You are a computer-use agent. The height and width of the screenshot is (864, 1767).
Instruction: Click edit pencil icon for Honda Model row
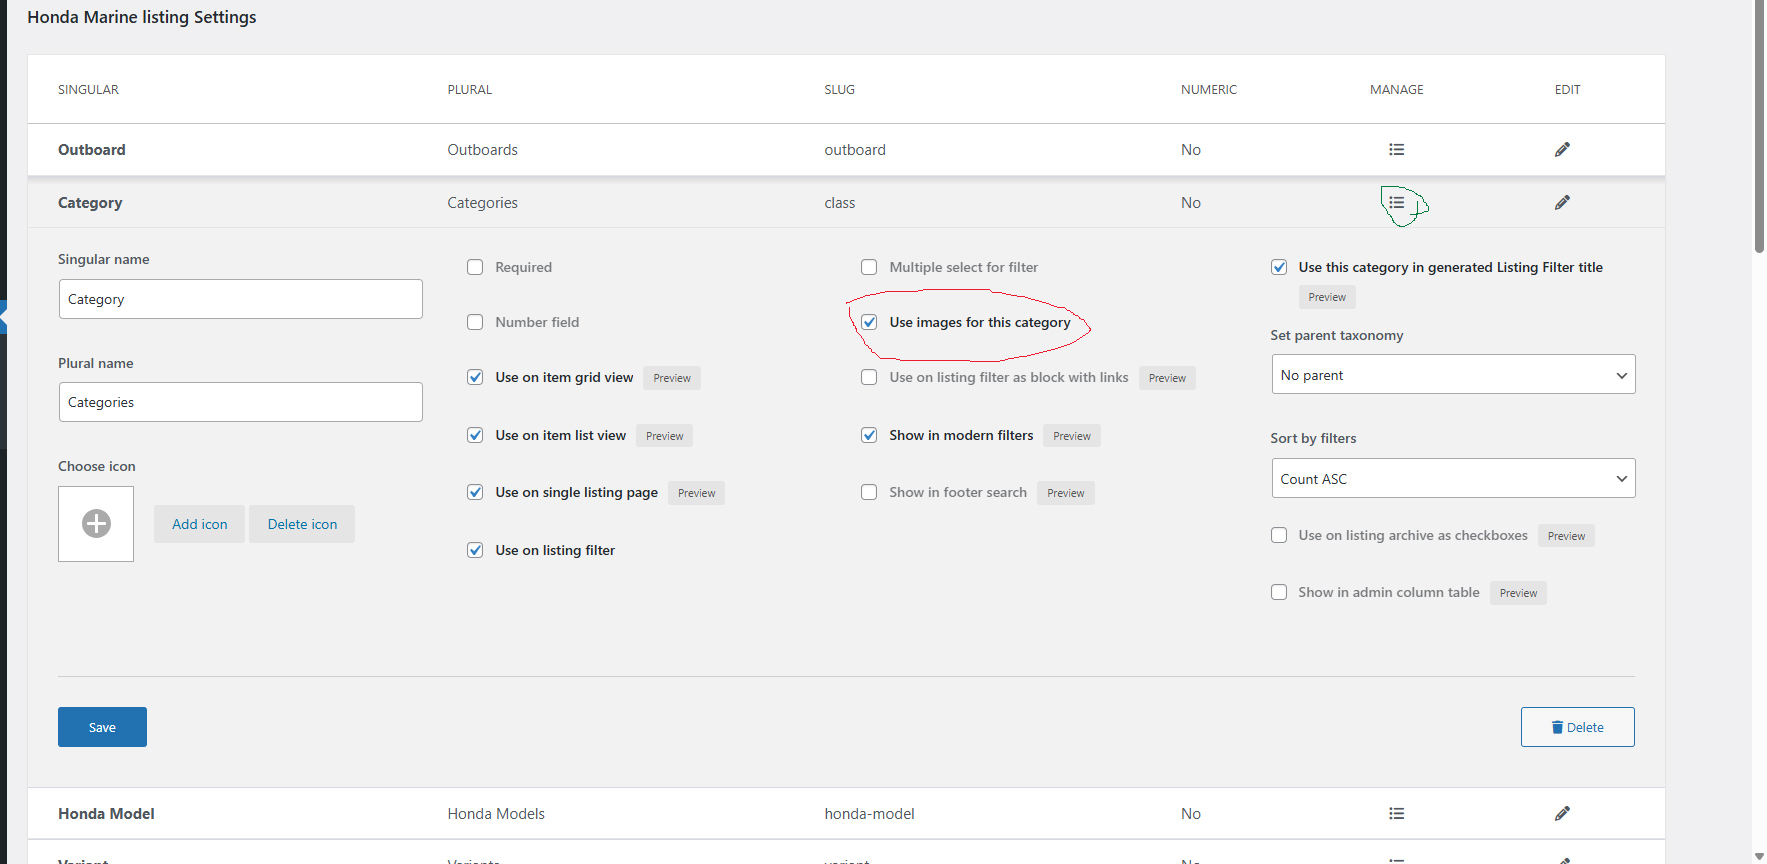pos(1562,814)
